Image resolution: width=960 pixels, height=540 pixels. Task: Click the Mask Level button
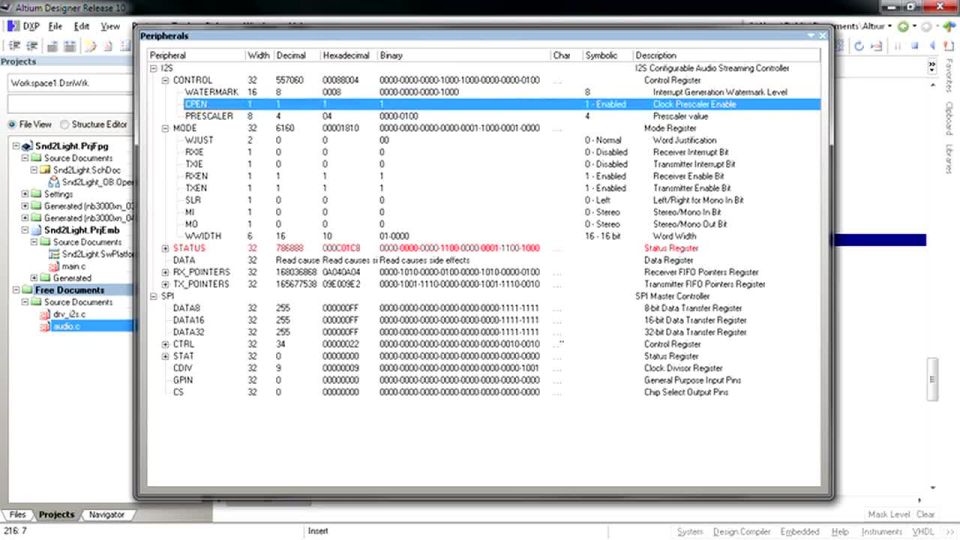pos(888,514)
